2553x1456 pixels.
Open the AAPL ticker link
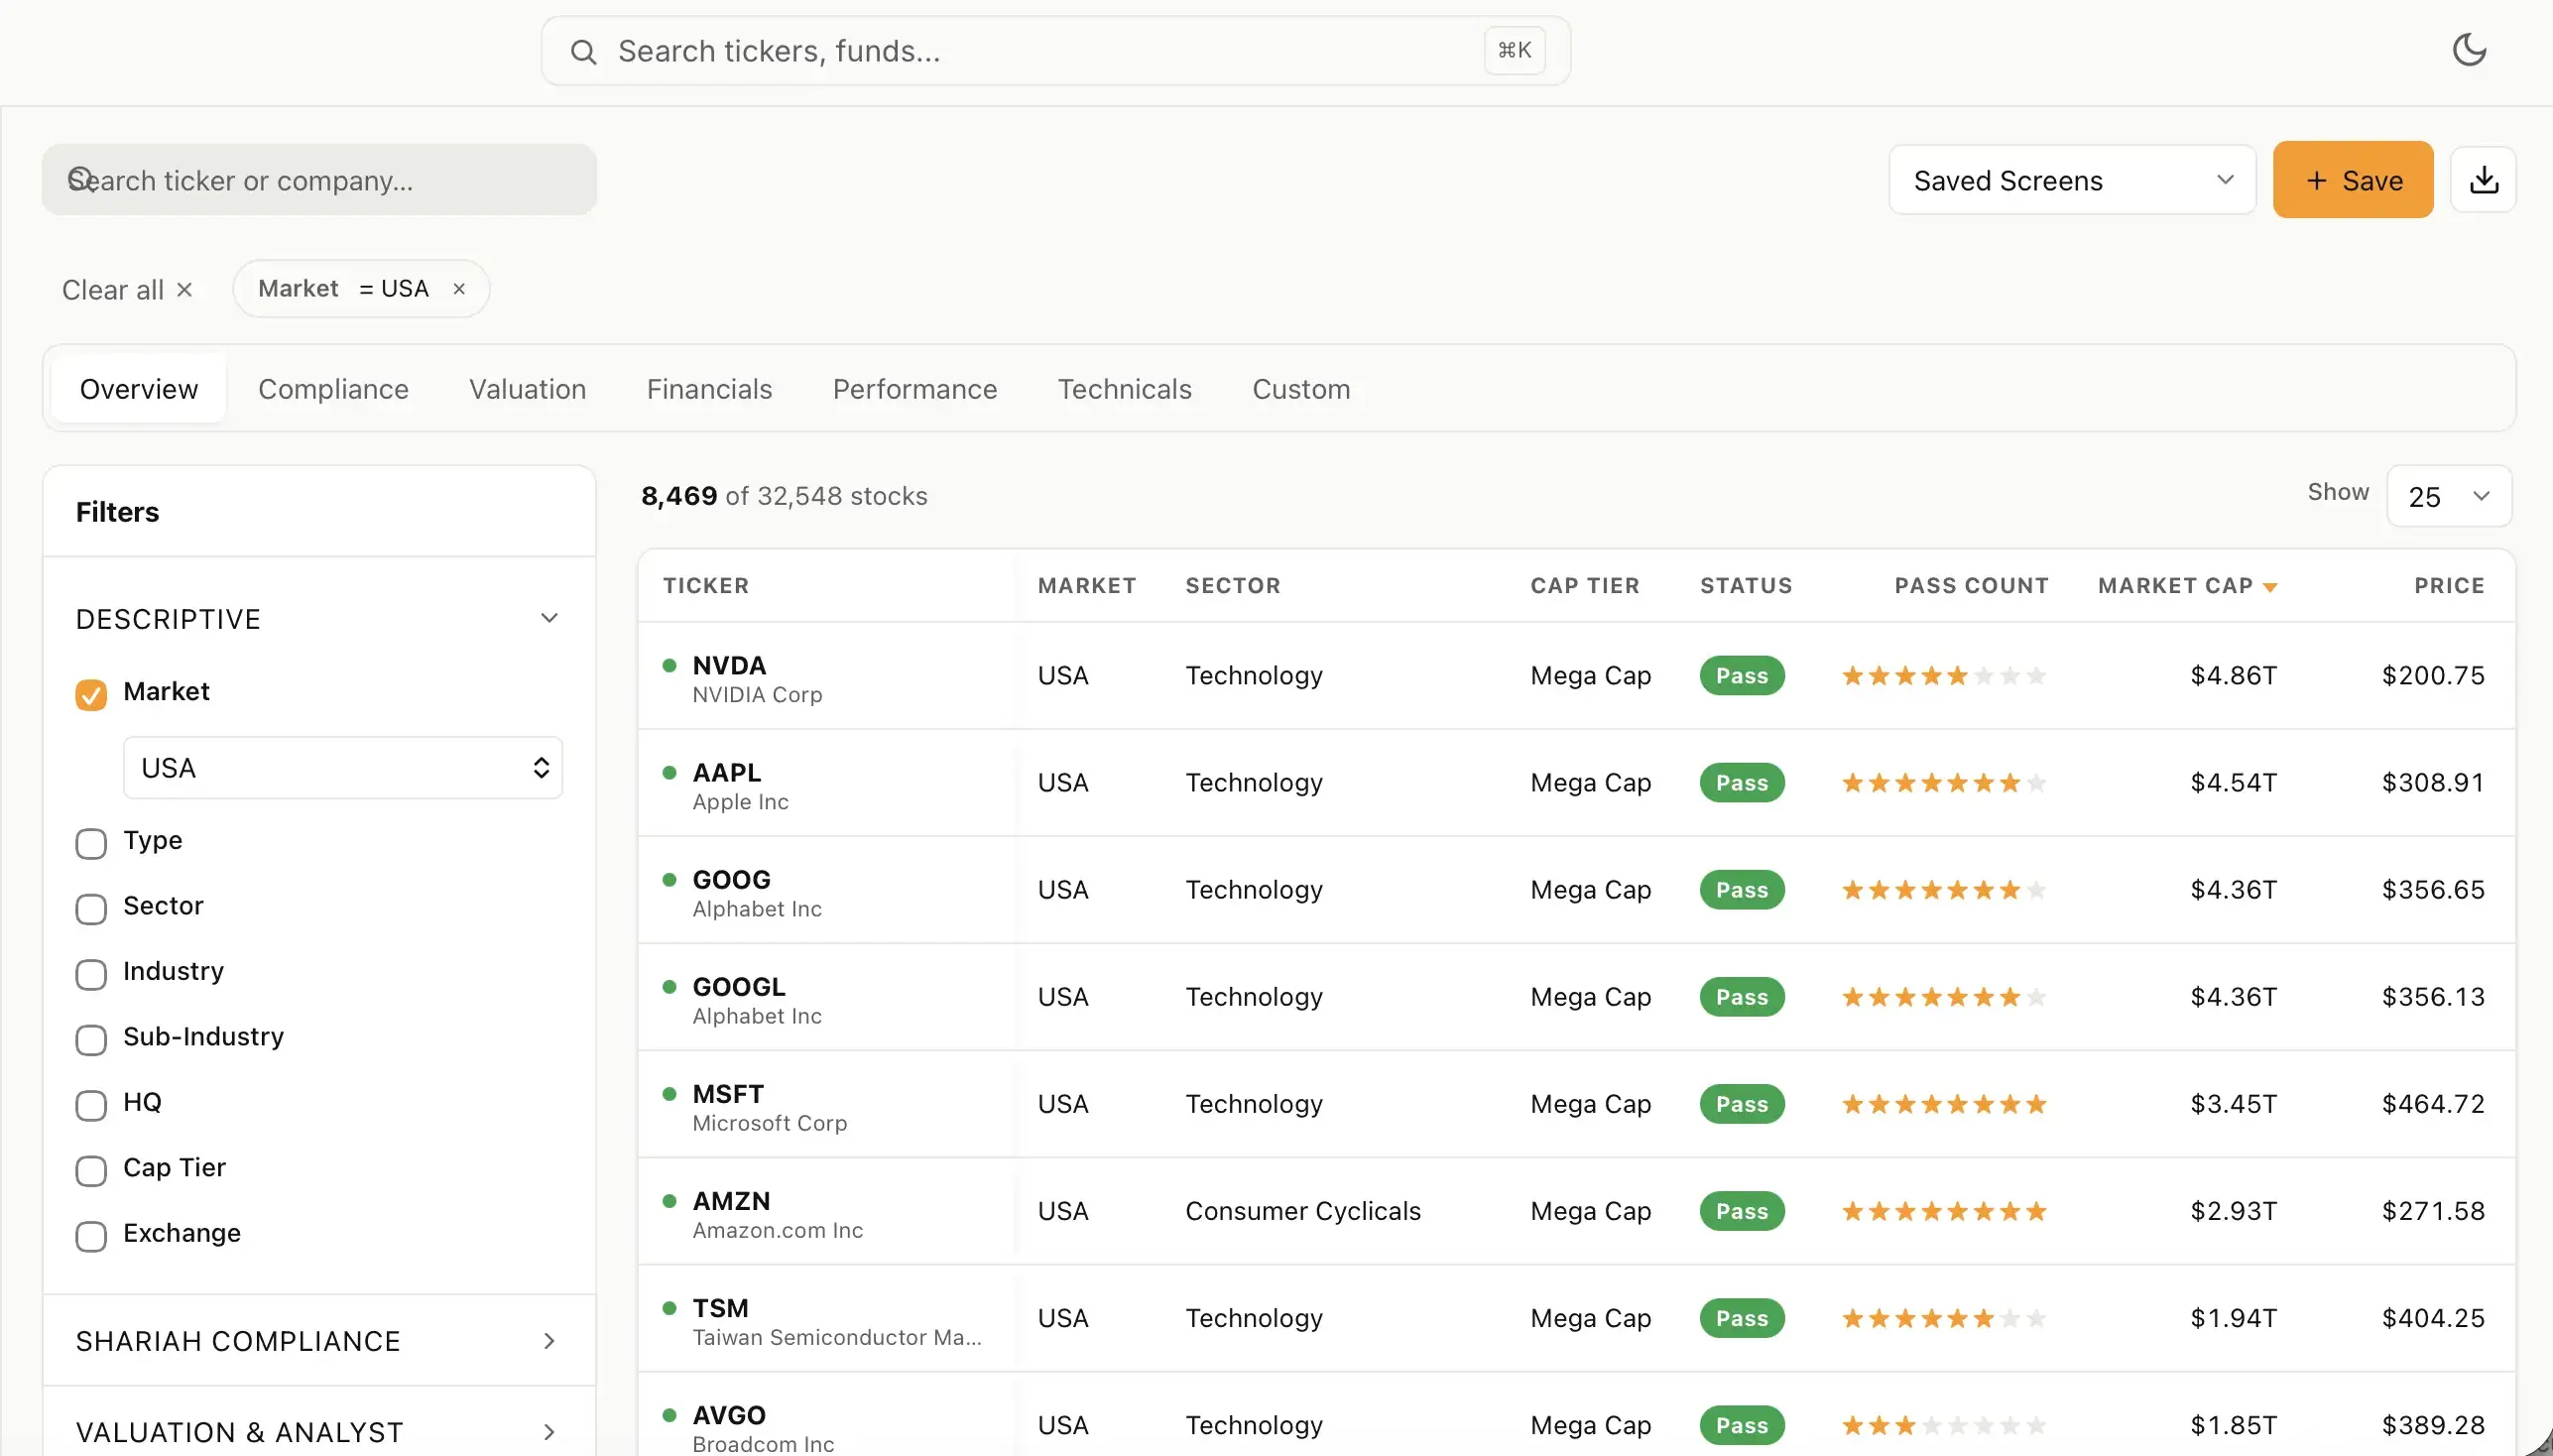(x=727, y=773)
